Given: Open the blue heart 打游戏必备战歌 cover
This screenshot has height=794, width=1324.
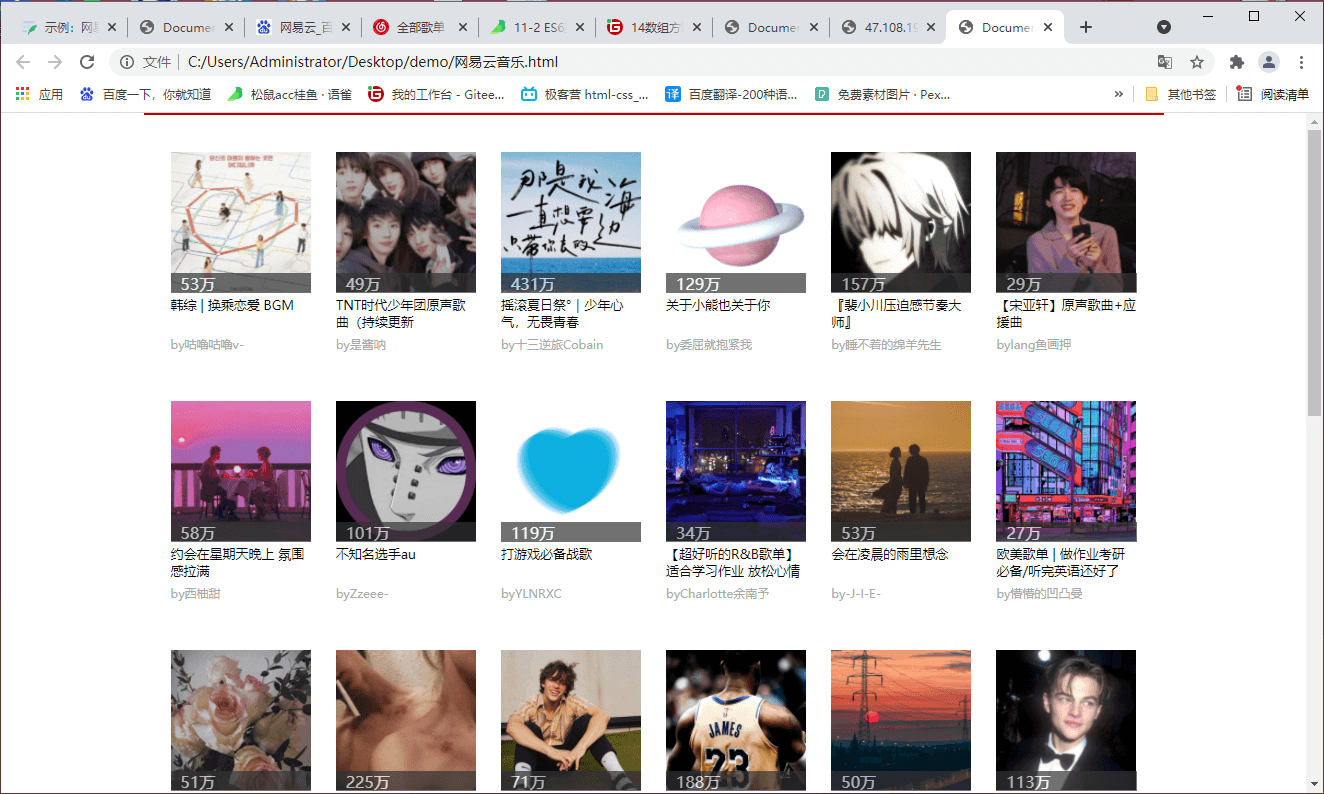Looking at the screenshot, I should pyautogui.click(x=571, y=471).
